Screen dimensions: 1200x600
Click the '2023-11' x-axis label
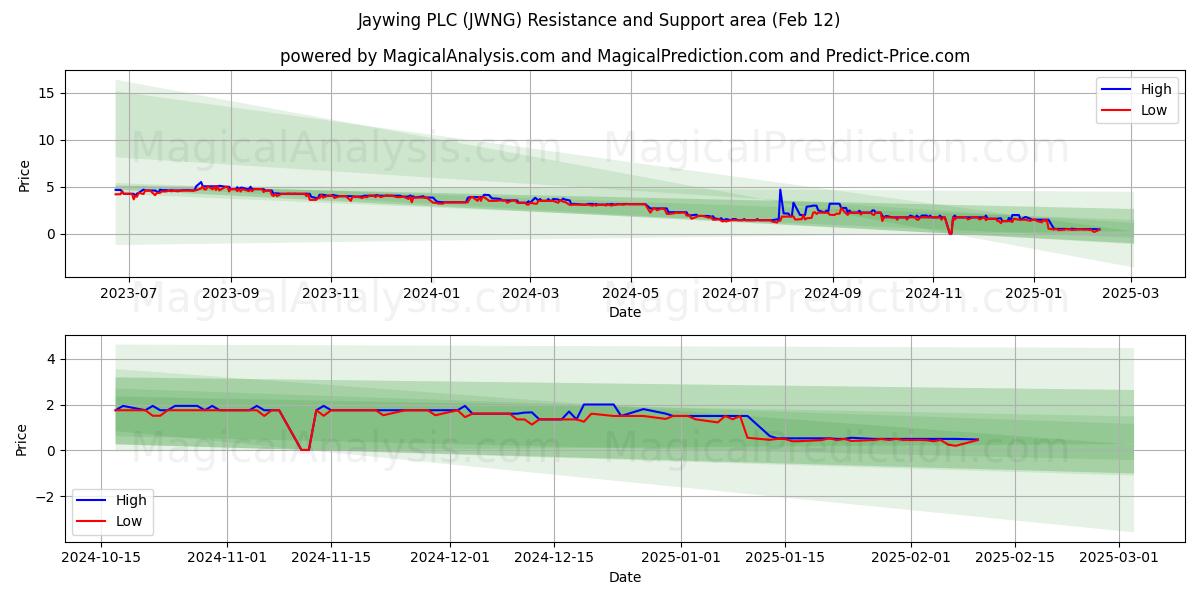point(331,294)
